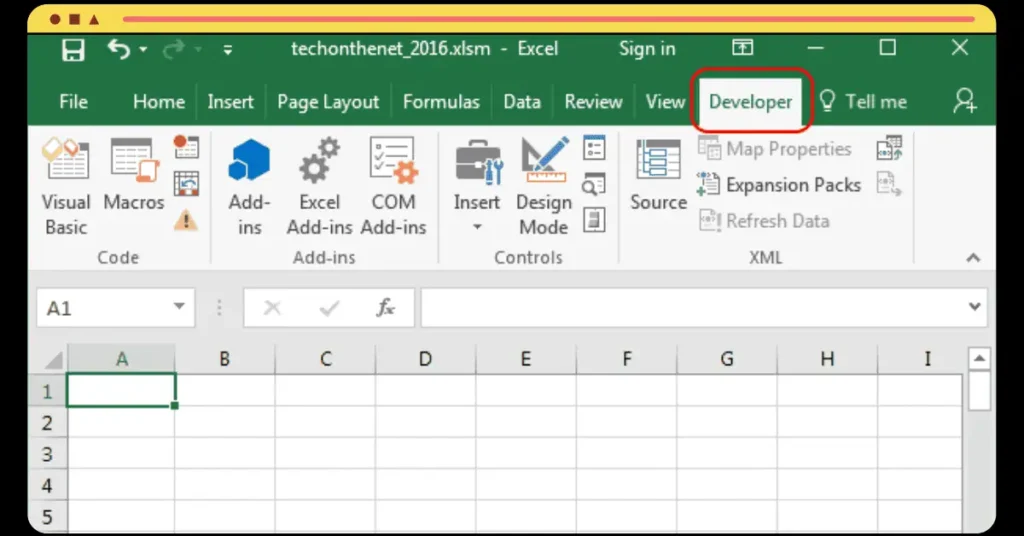Click the Select All corner triangle
Viewport: 1024px width, 536px height.
click(x=52, y=360)
